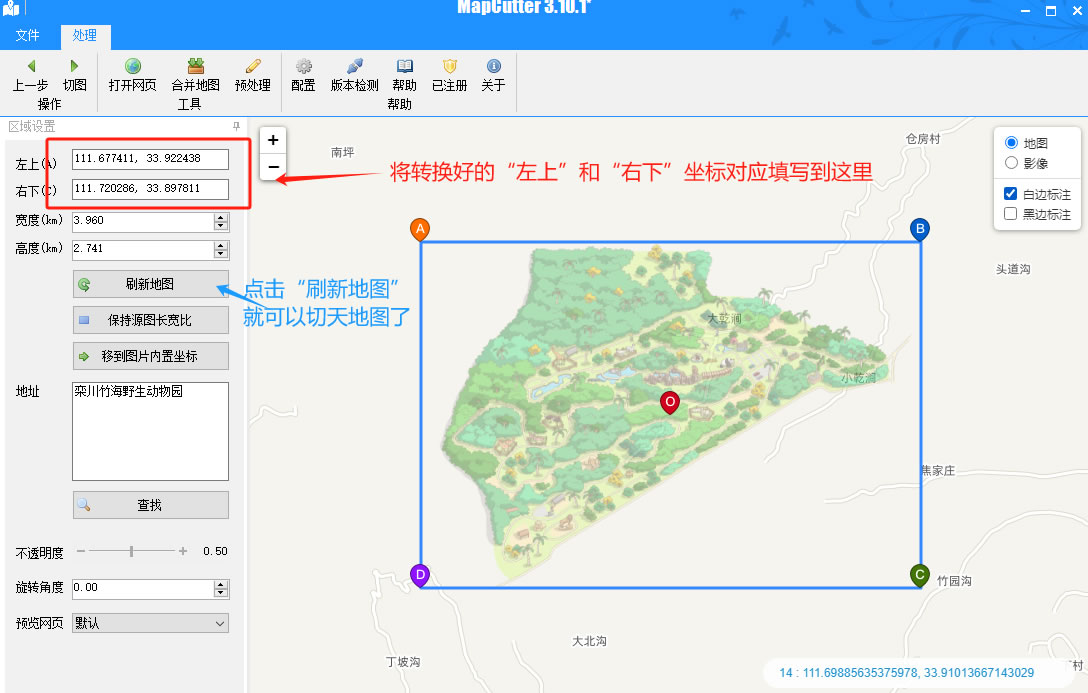Open the 关于 info icon
The width and height of the screenshot is (1088, 693).
click(493, 66)
